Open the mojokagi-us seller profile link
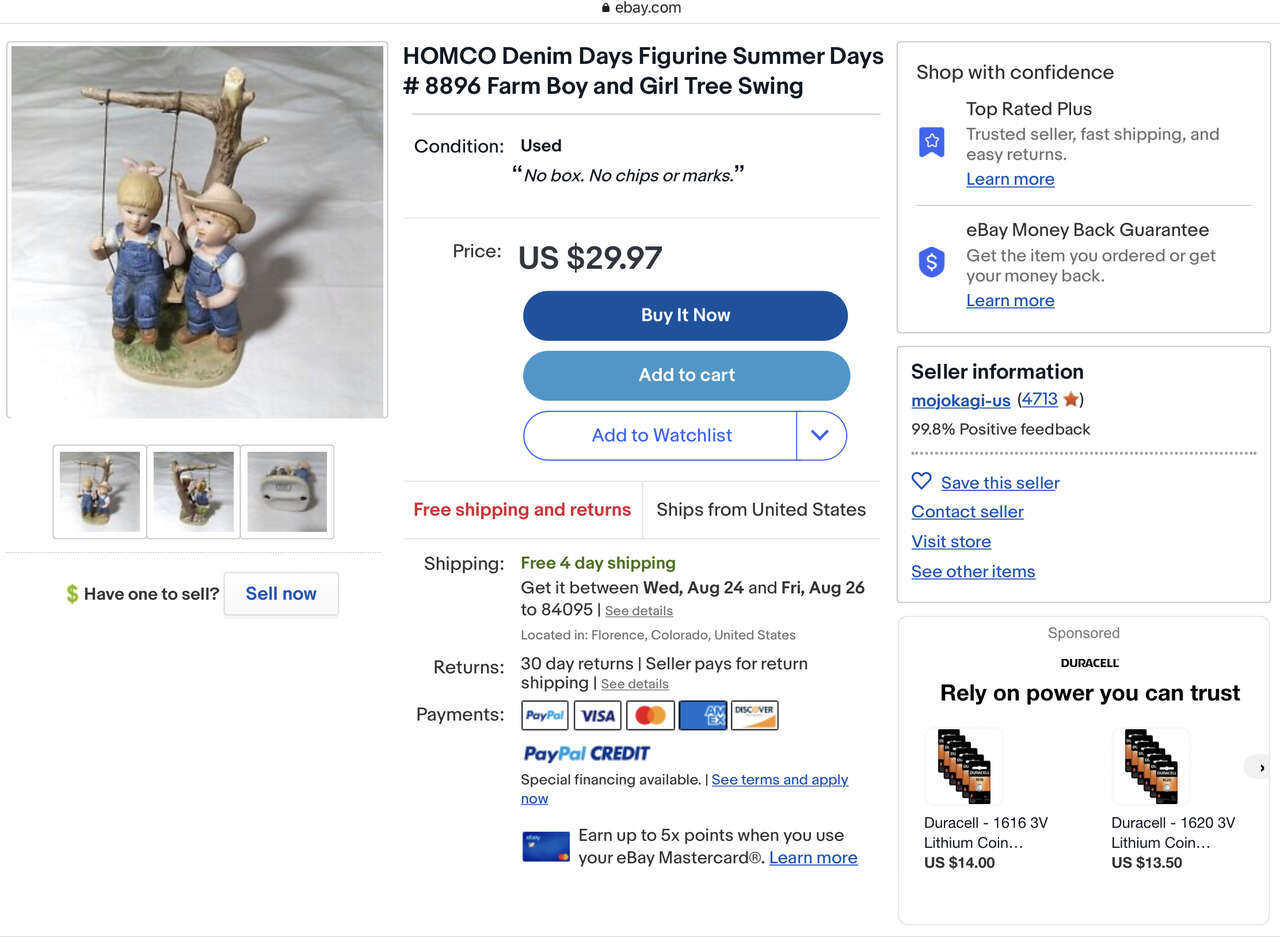 [x=960, y=400]
